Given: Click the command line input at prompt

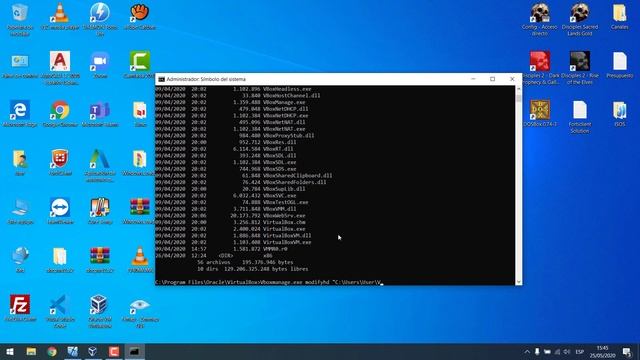Looking at the screenshot, I should click(269, 282).
